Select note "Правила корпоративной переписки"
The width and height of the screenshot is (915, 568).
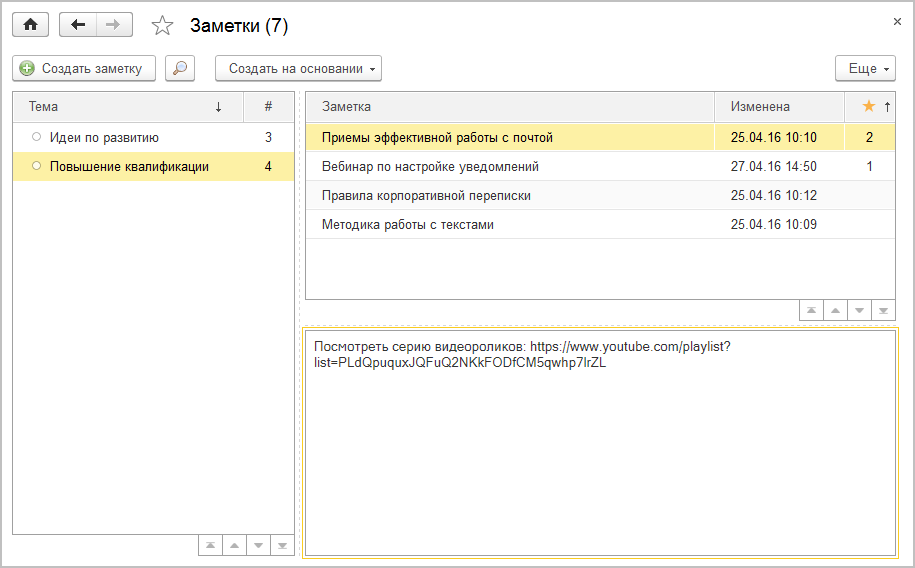pyautogui.click(x=426, y=196)
